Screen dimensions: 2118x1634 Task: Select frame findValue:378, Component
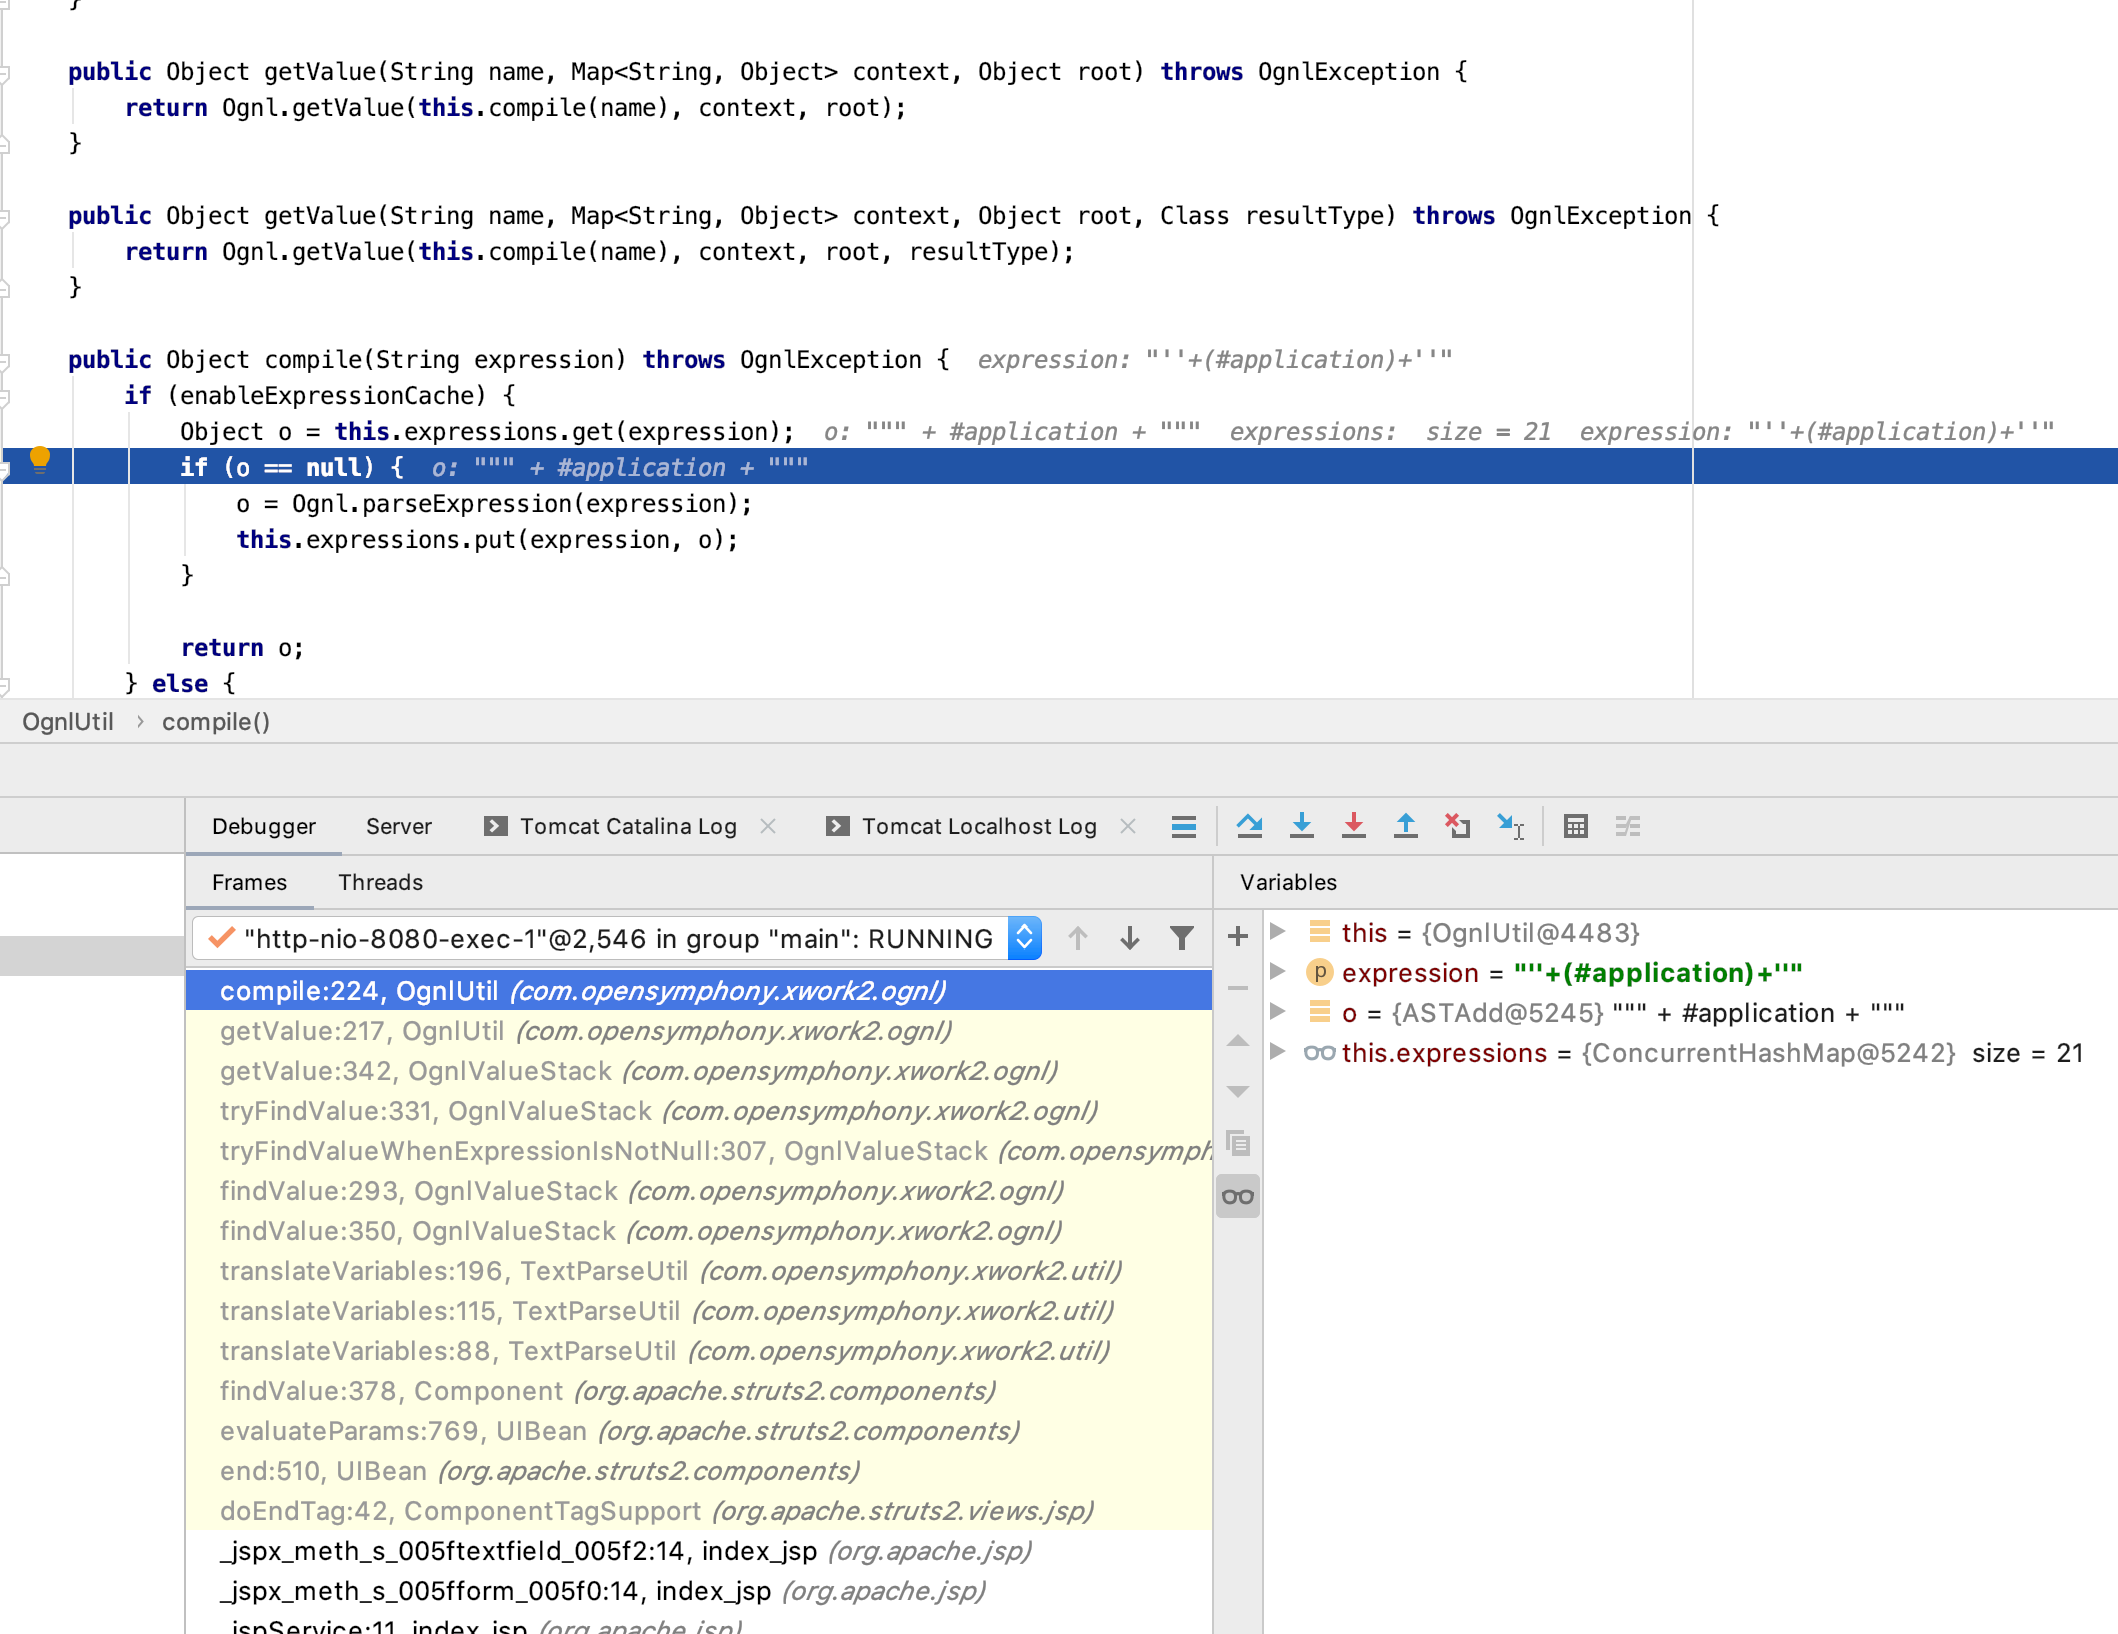[x=699, y=1391]
